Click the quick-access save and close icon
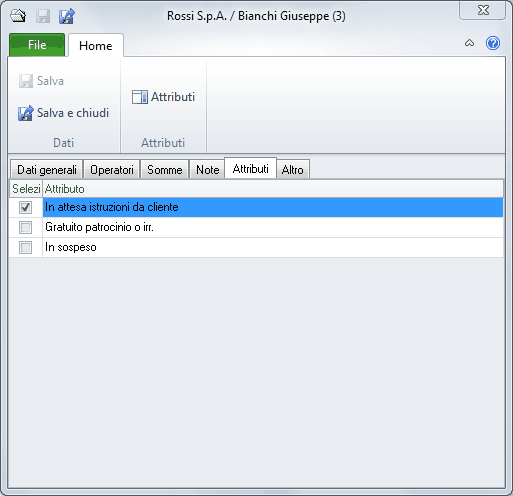Screen dimensions: 513x496 pos(67,16)
